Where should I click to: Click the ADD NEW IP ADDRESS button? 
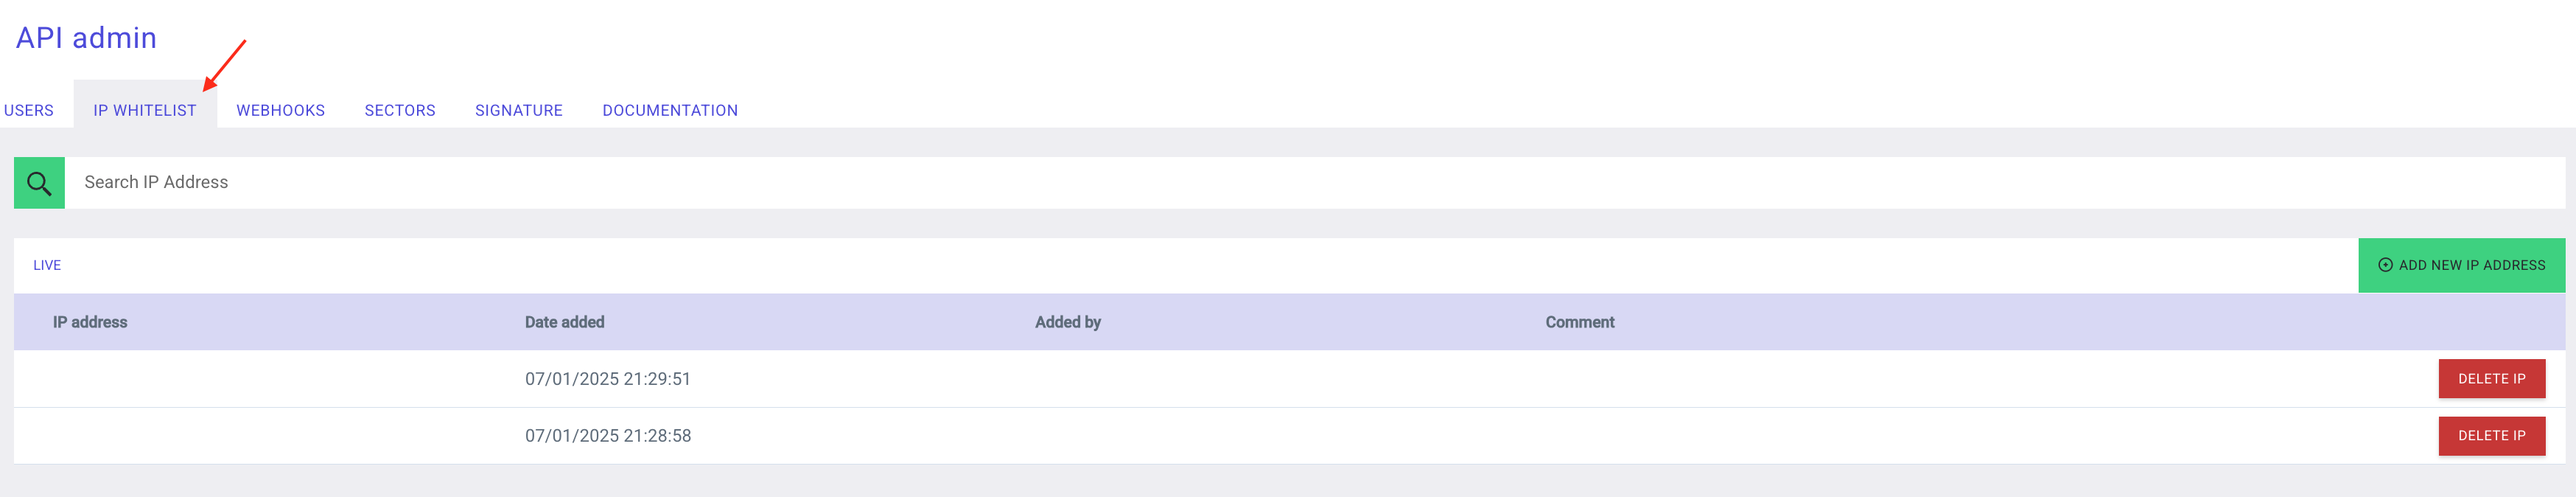pos(2460,265)
